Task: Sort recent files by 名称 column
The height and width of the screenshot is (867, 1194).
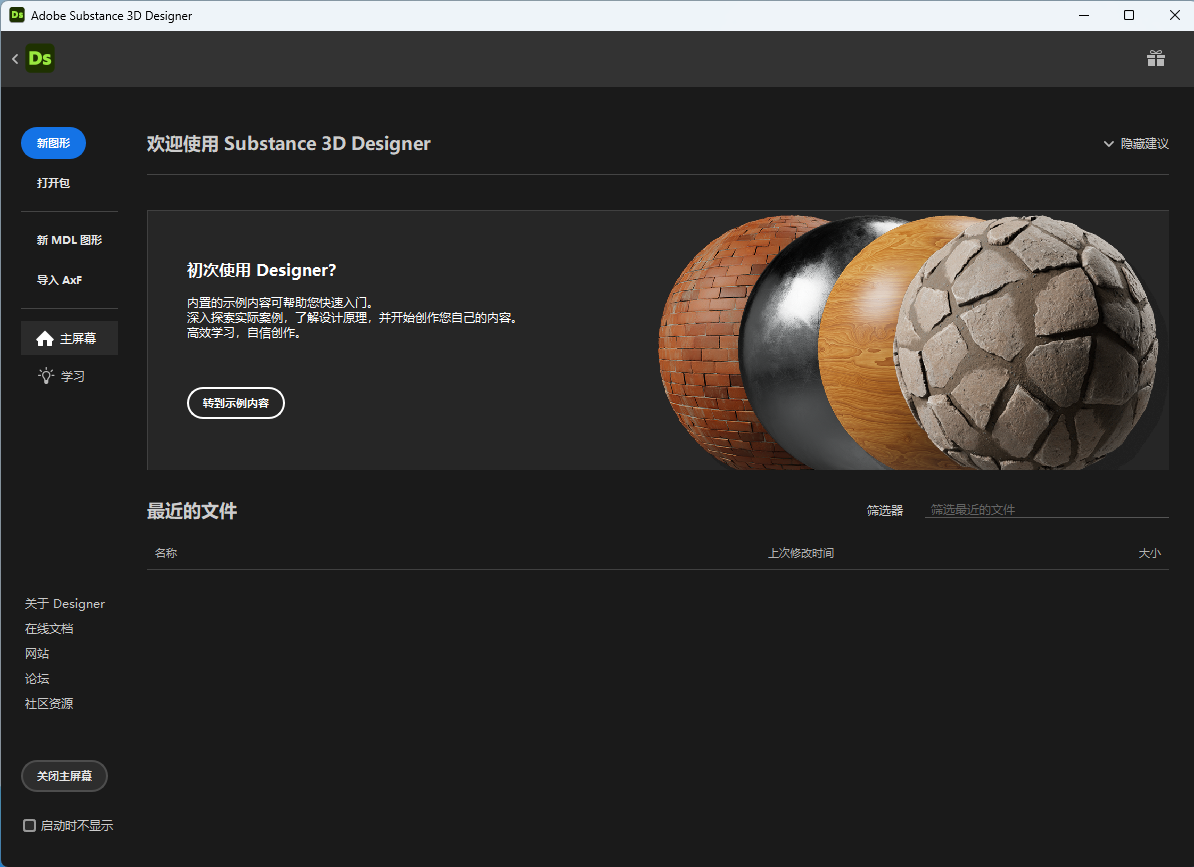Action: pyautogui.click(x=166, y=553)
